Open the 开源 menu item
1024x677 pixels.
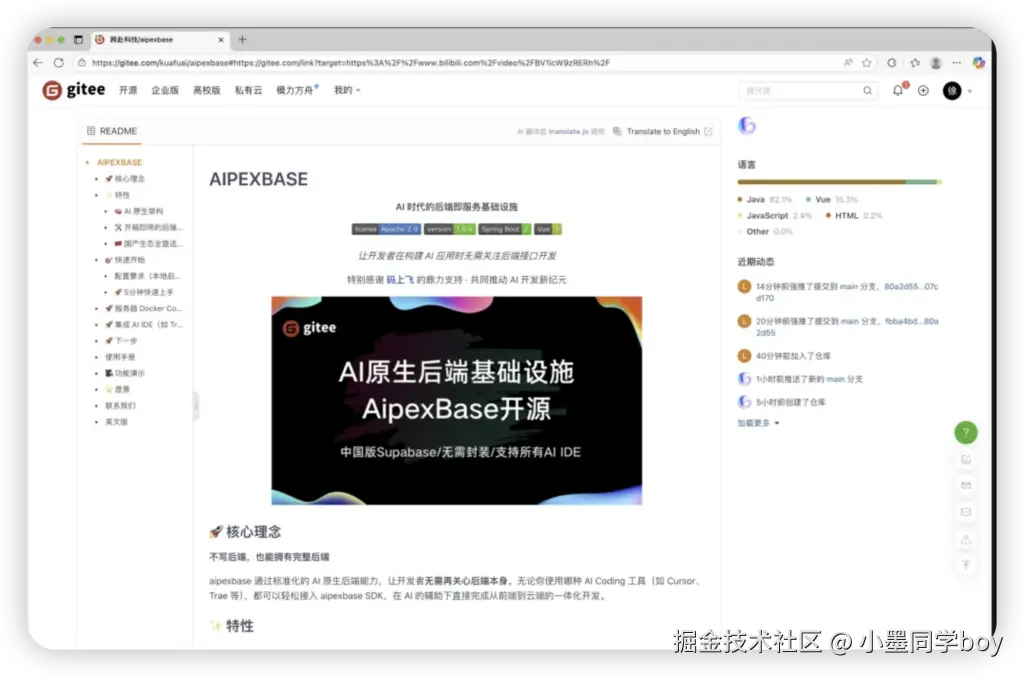128,90
